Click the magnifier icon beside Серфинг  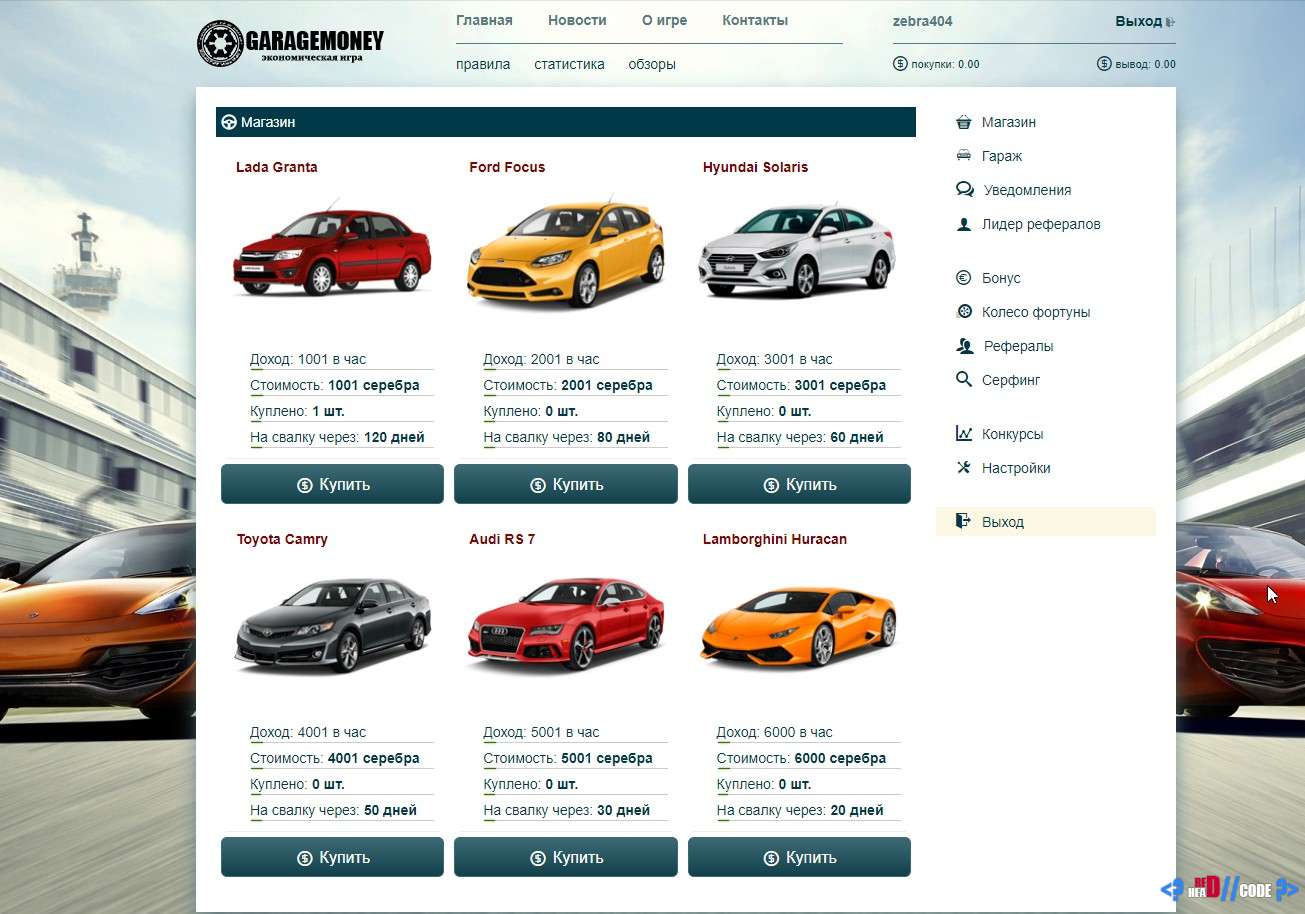963,380
